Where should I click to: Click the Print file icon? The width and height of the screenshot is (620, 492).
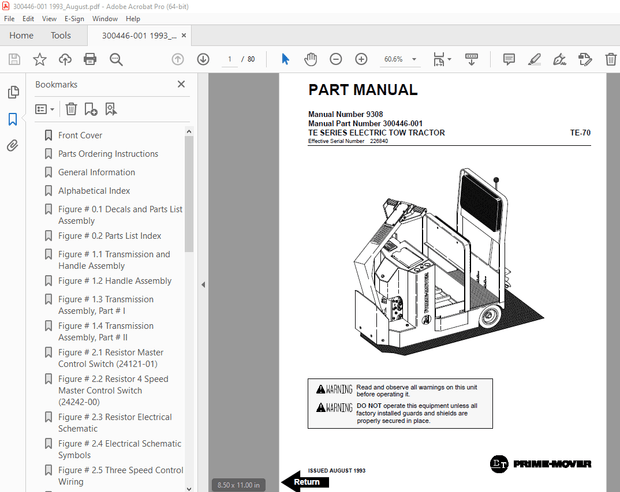[90, 60]
